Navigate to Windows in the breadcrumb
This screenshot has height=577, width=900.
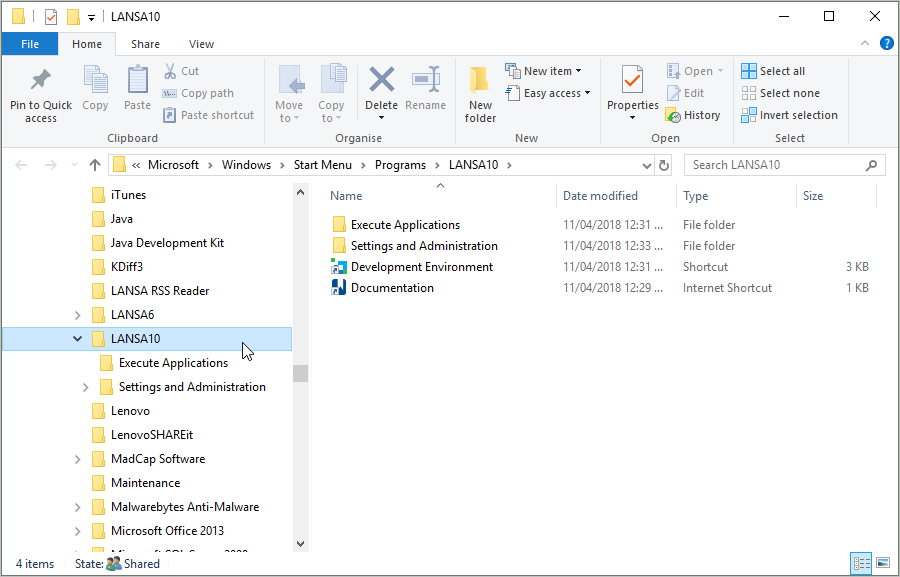click(246, 165)
